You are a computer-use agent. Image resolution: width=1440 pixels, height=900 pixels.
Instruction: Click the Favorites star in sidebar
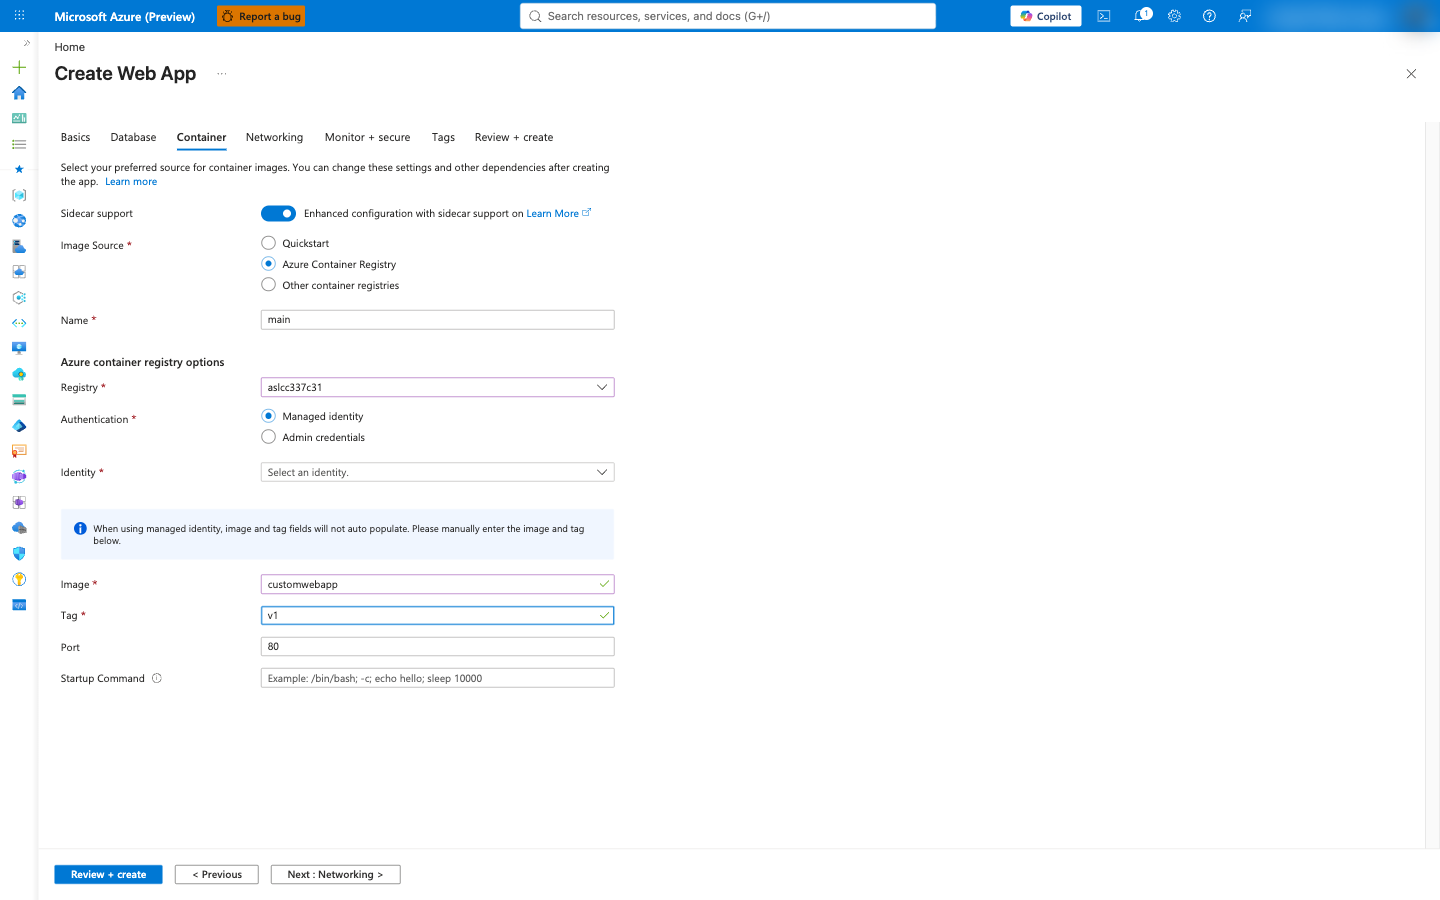[19, 169]
